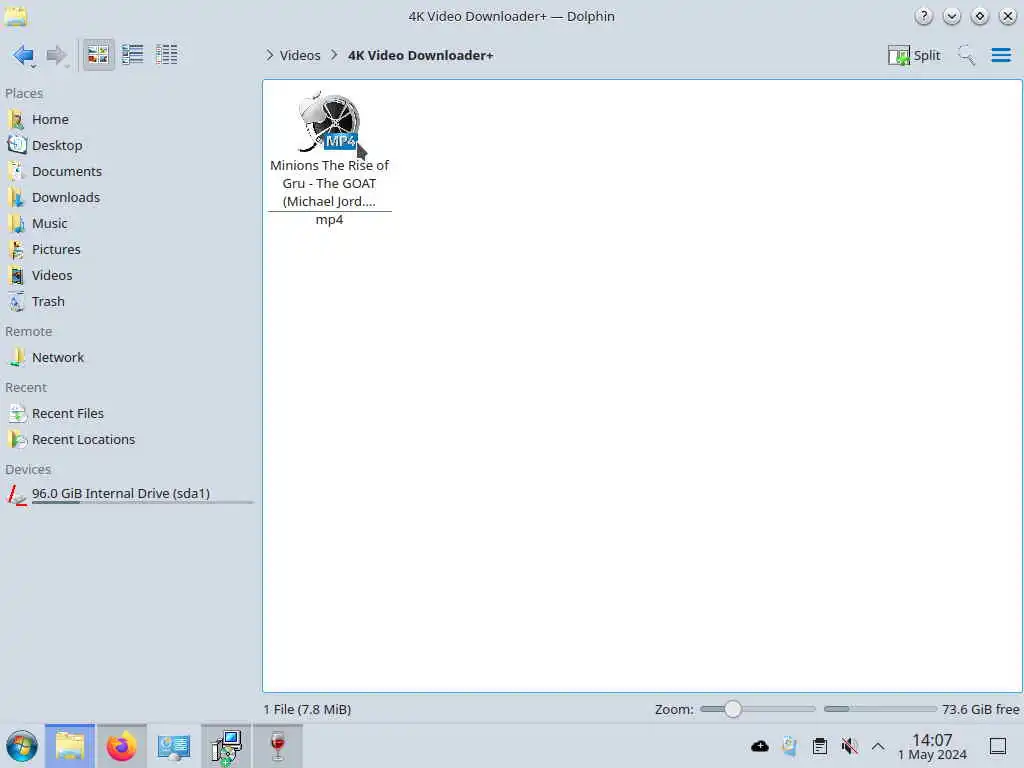Open Network under Remote
Screen dimensions: 1024x768
[57, 358]
